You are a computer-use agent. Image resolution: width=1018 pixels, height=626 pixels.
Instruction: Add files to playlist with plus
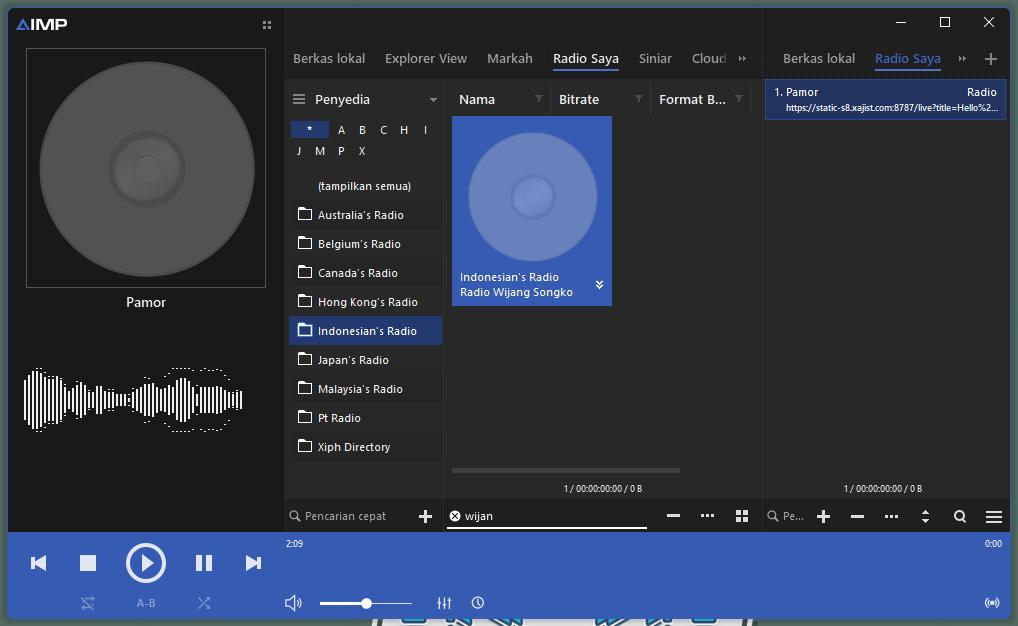823,516
